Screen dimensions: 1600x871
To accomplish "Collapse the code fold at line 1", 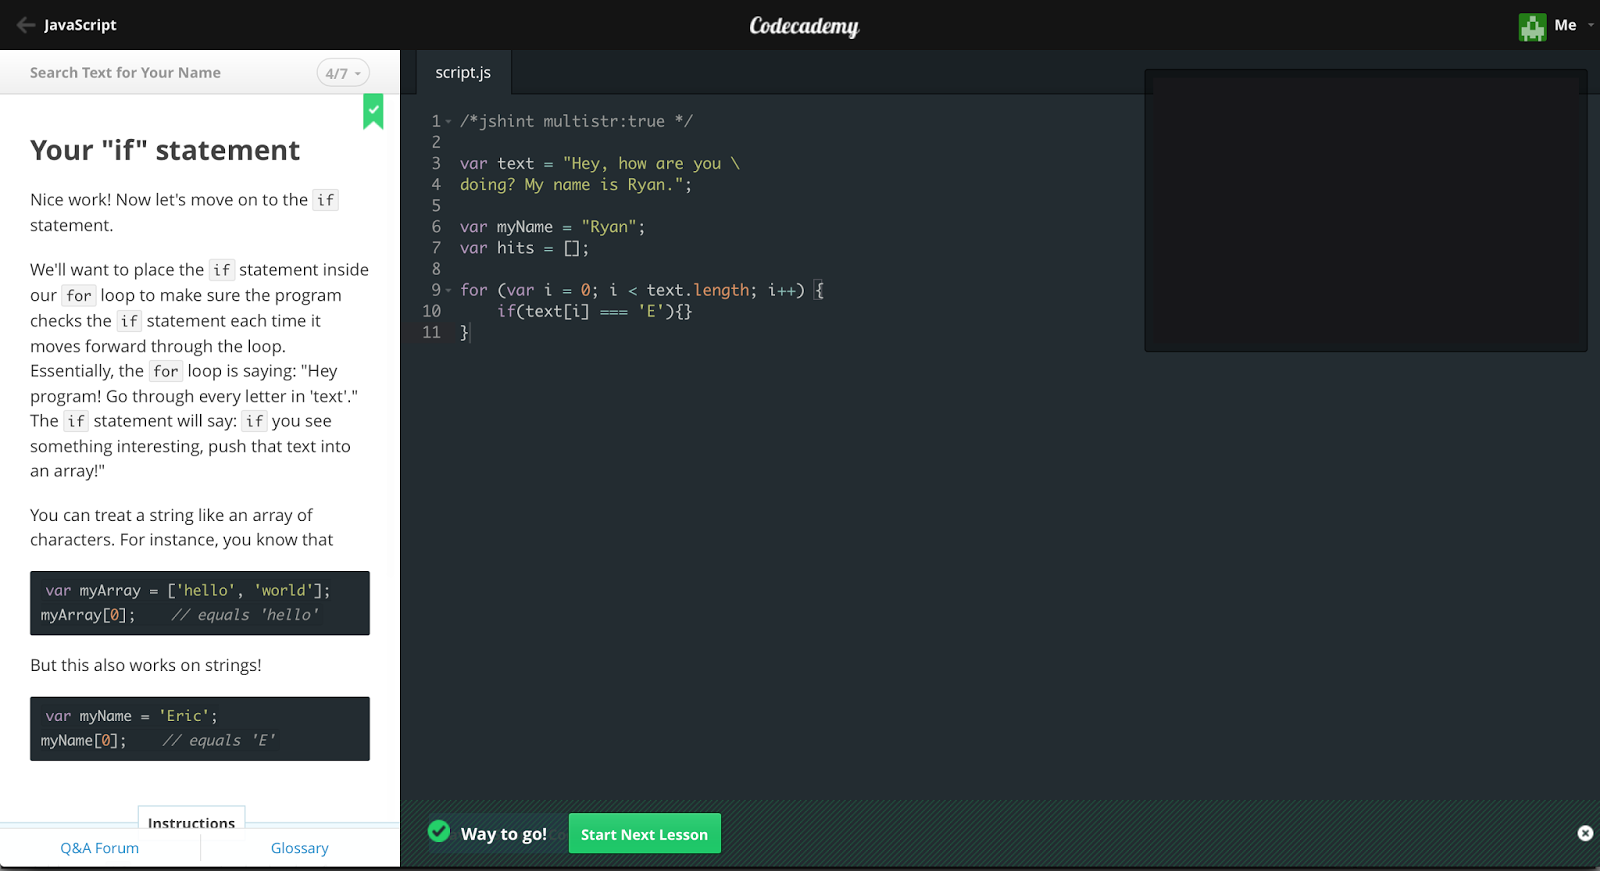I will [448, 122].
